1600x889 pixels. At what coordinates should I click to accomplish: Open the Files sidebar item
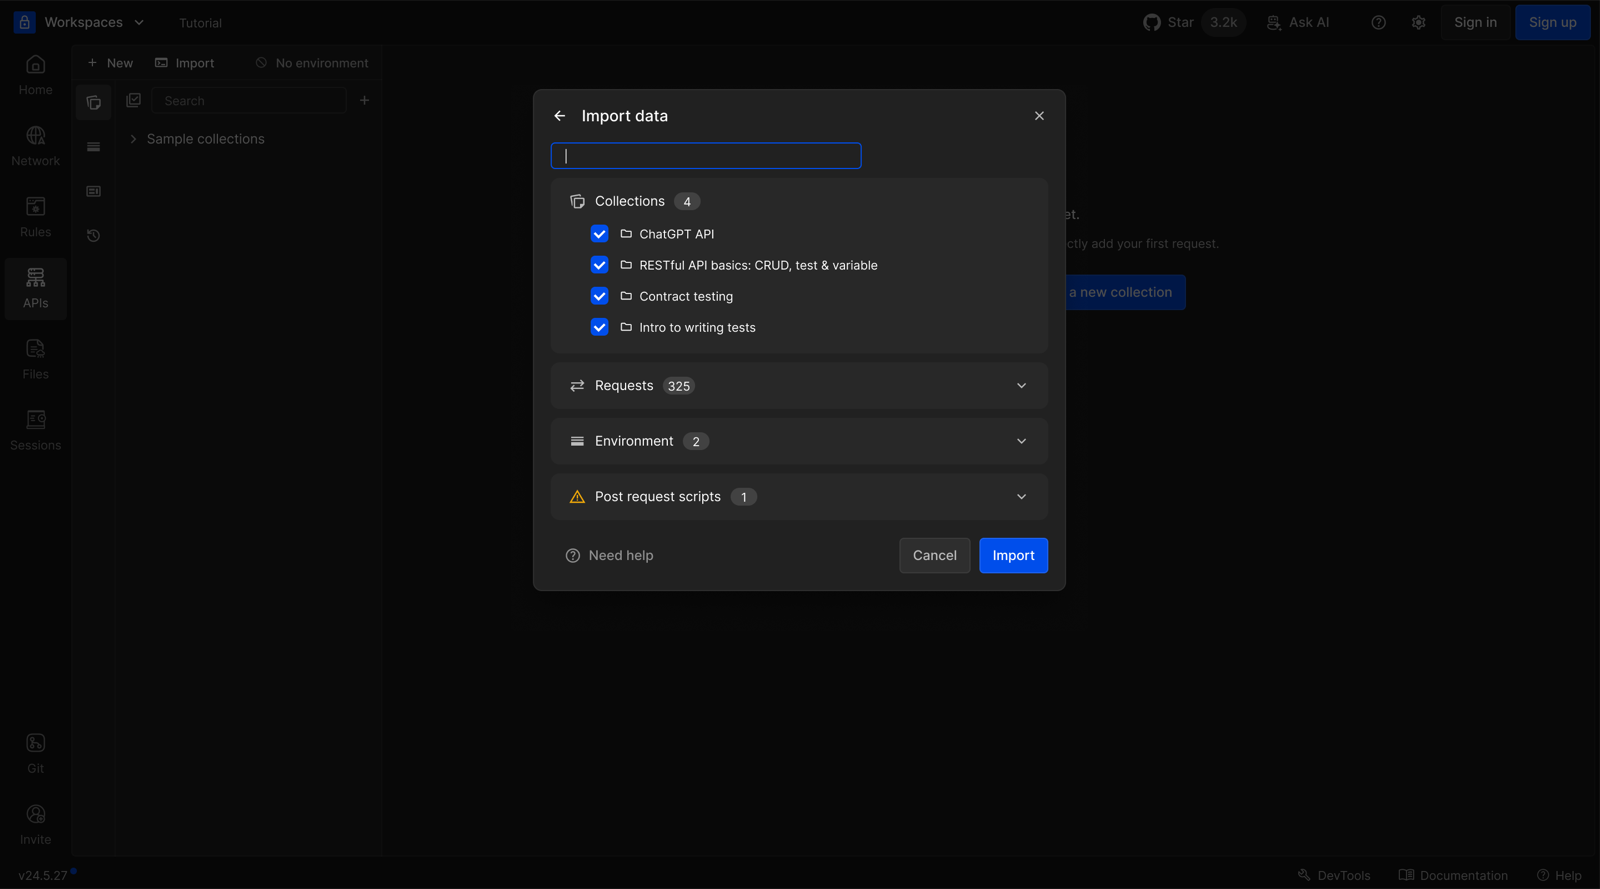pos(35,360)
